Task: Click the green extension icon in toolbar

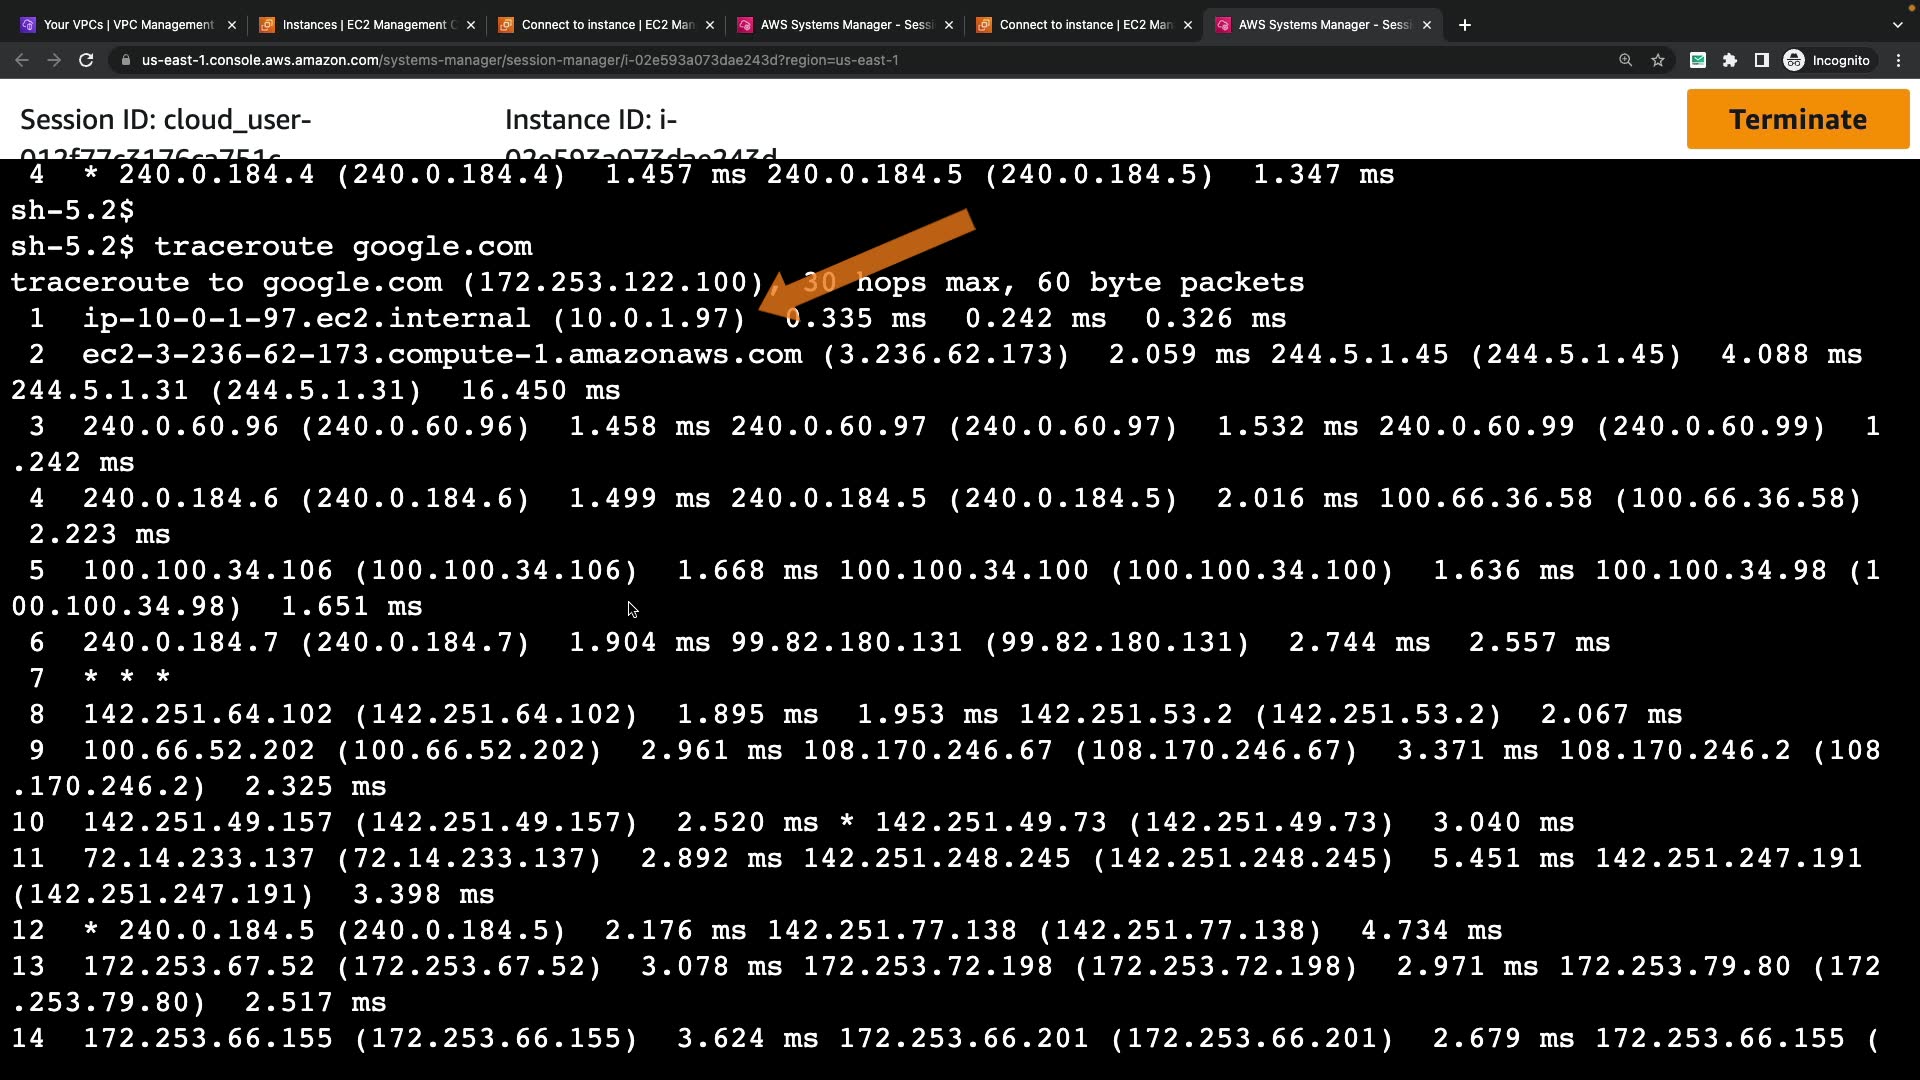Action: click(1698, 60)
